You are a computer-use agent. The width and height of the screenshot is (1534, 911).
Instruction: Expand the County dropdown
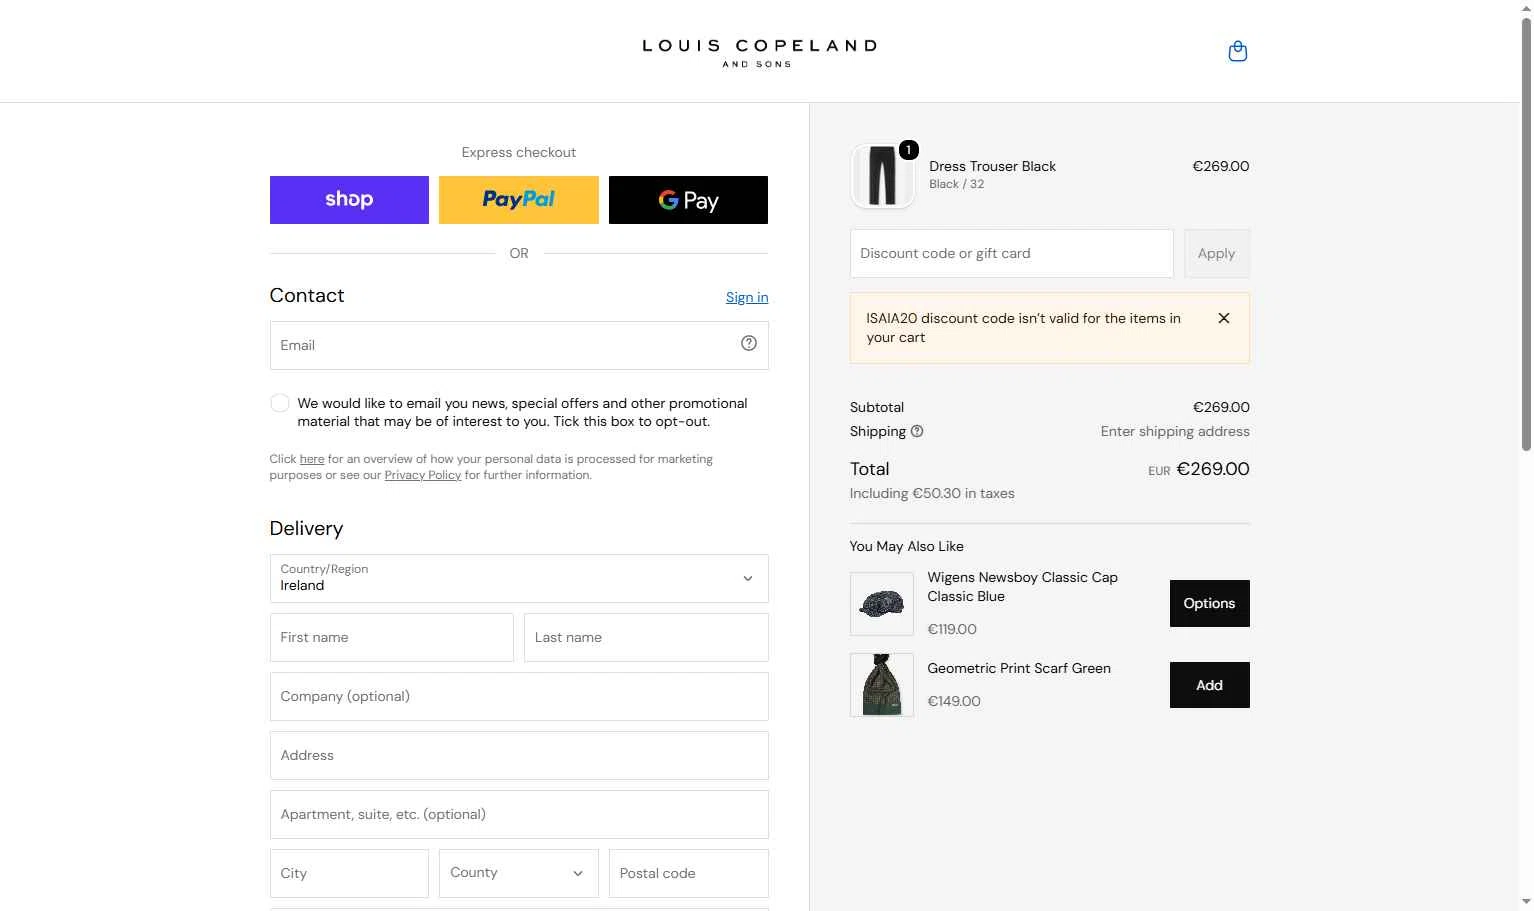[x=518, y=873]
